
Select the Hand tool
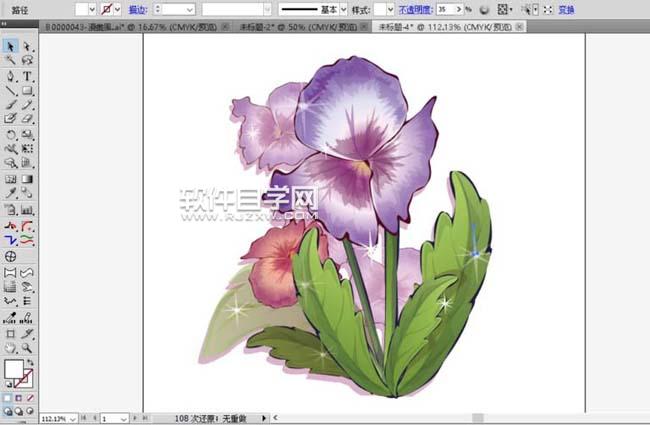click(x=10, y=348)
